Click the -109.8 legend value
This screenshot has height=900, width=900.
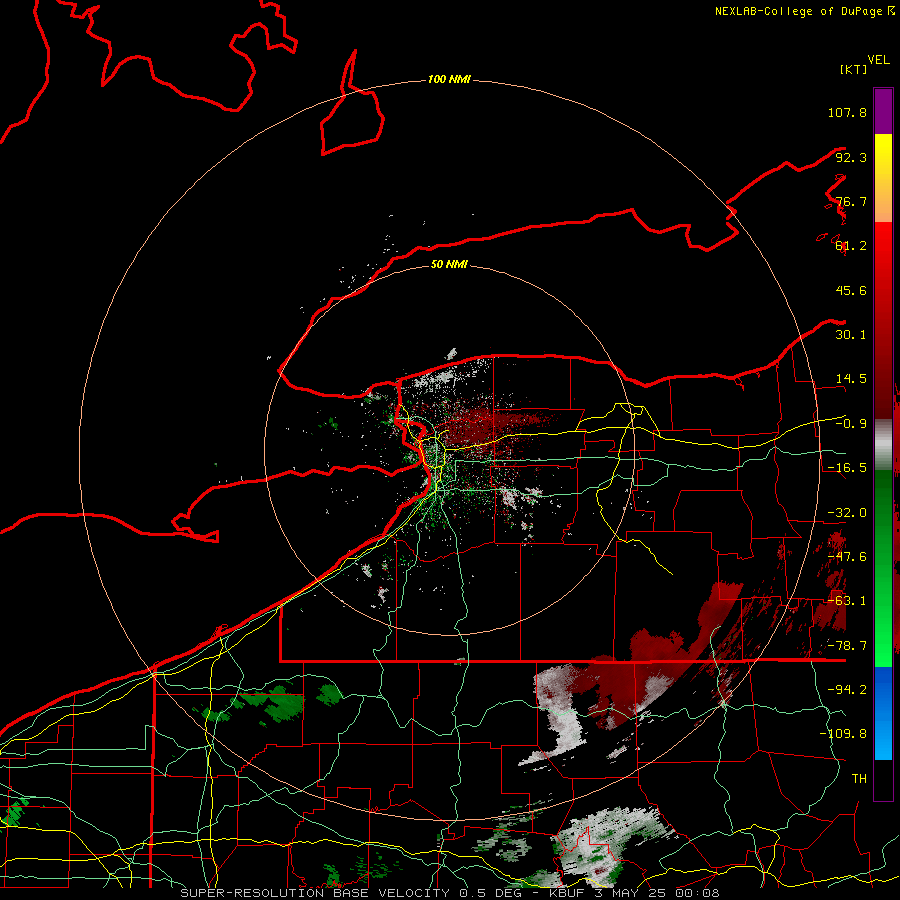tap(843, 734)
